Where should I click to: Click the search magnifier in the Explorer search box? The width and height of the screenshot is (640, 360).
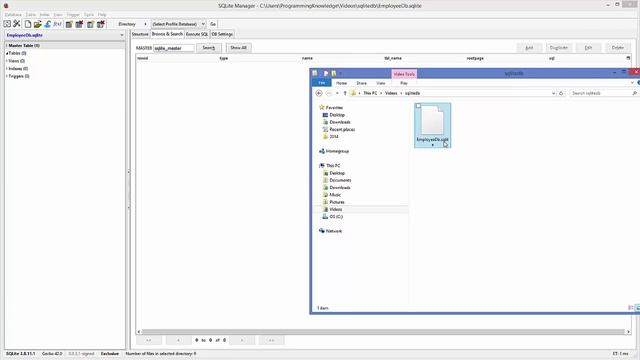(x=634, y=93)
